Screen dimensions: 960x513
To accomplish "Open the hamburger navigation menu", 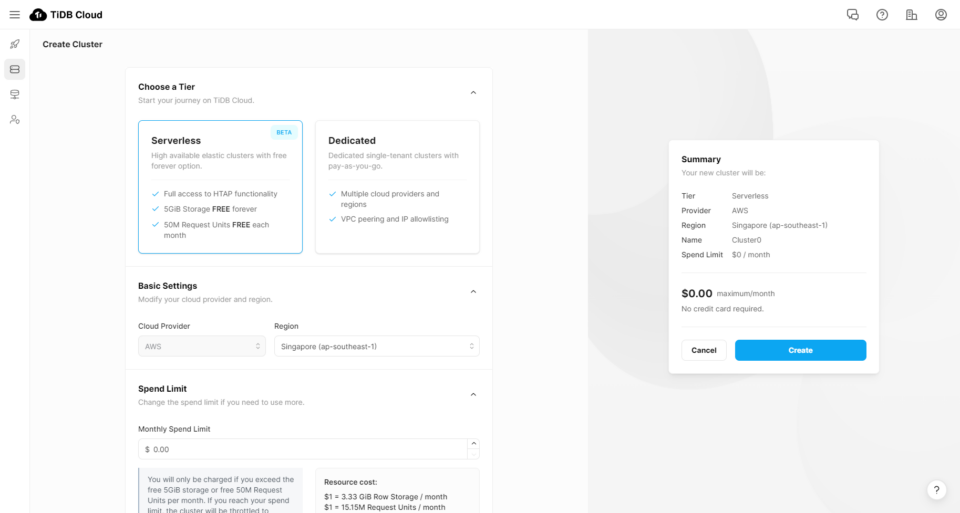I will (x=14, y=15).
